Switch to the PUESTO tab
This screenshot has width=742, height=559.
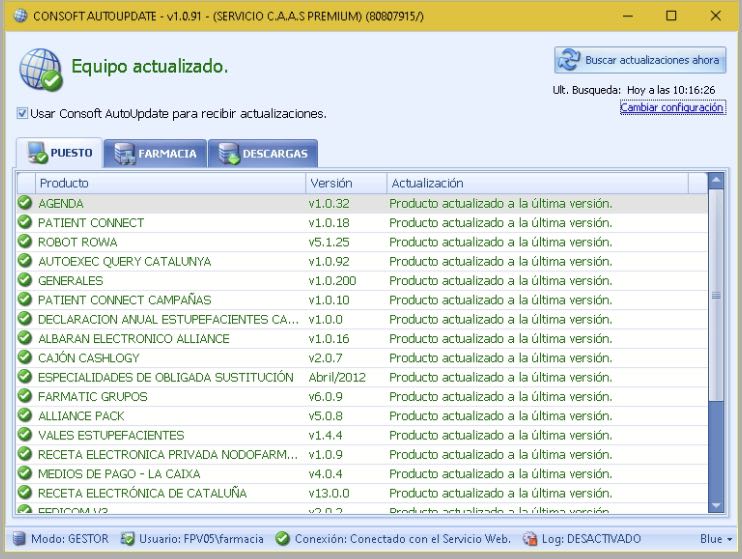59,153
